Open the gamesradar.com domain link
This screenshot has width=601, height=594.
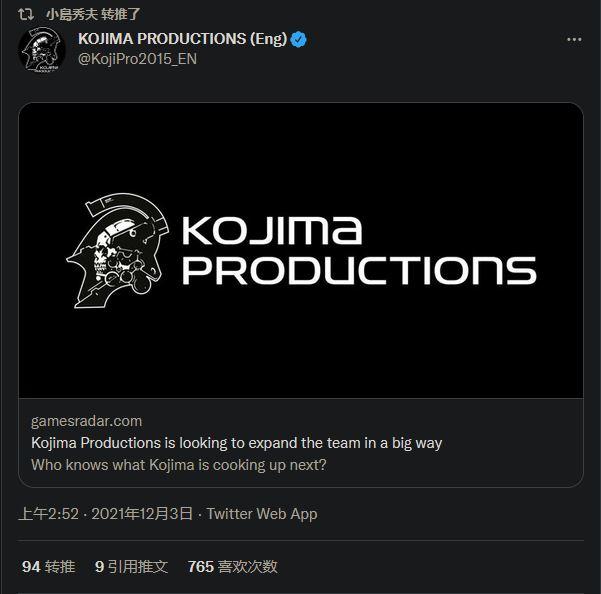[86, 420]
